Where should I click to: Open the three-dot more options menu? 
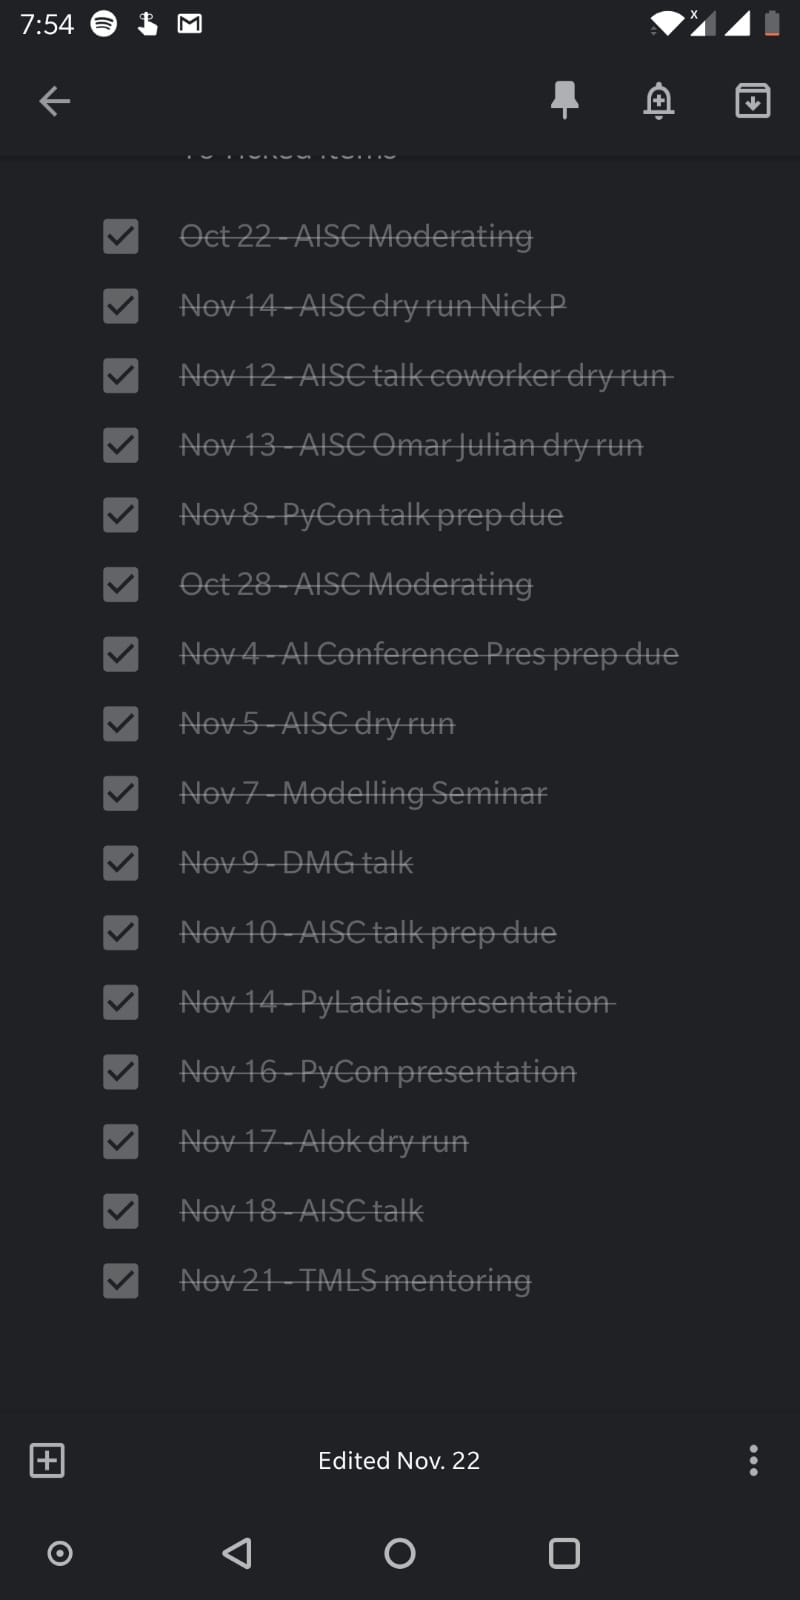[753, 1460]
